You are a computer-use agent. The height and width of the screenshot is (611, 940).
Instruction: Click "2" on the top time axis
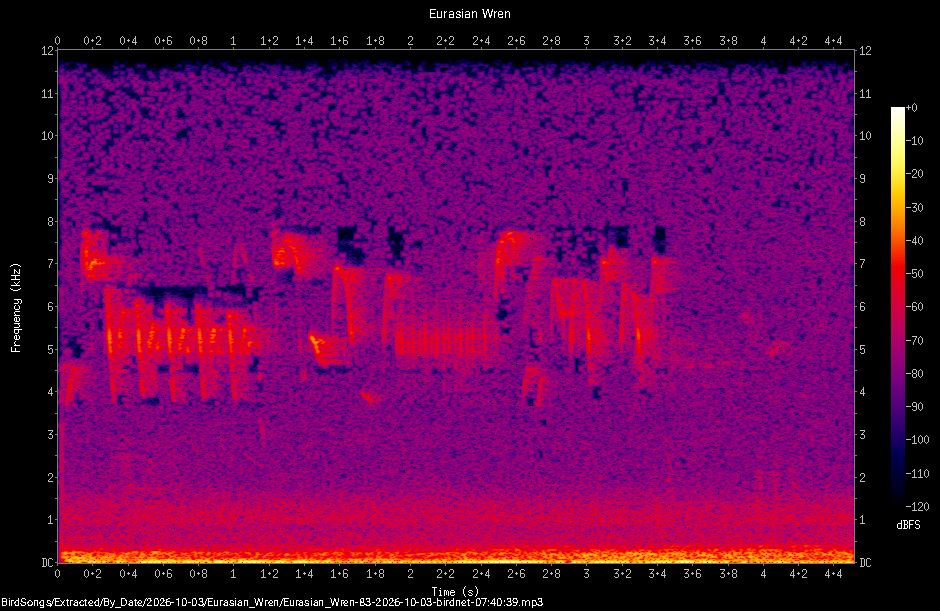click(410, 41)
